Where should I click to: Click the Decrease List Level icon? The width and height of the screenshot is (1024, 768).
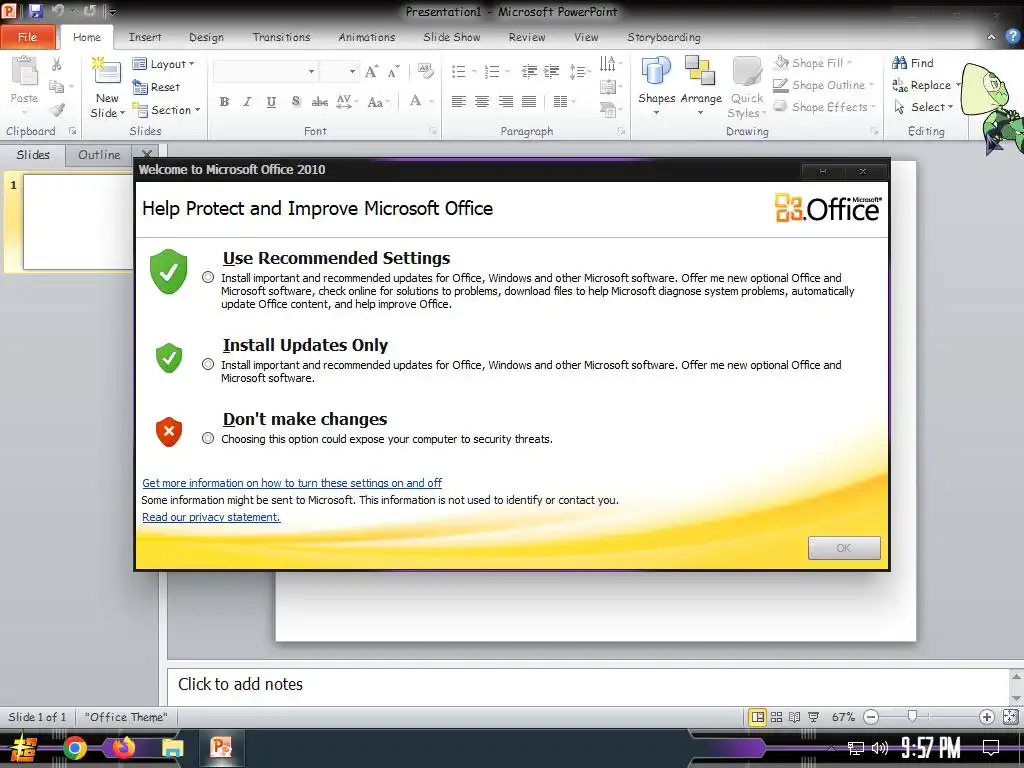529,71
